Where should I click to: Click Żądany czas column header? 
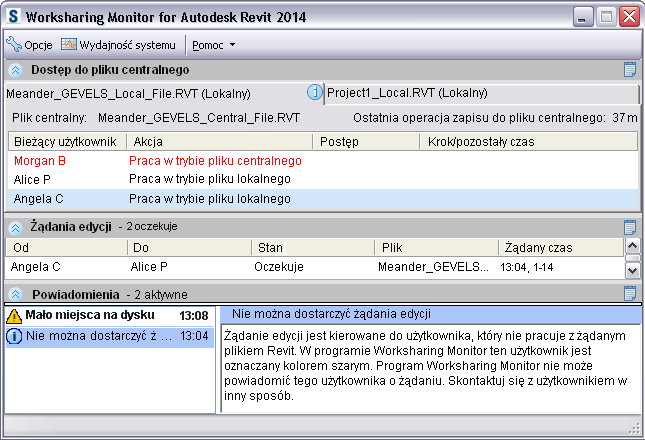tap(561, 248)
